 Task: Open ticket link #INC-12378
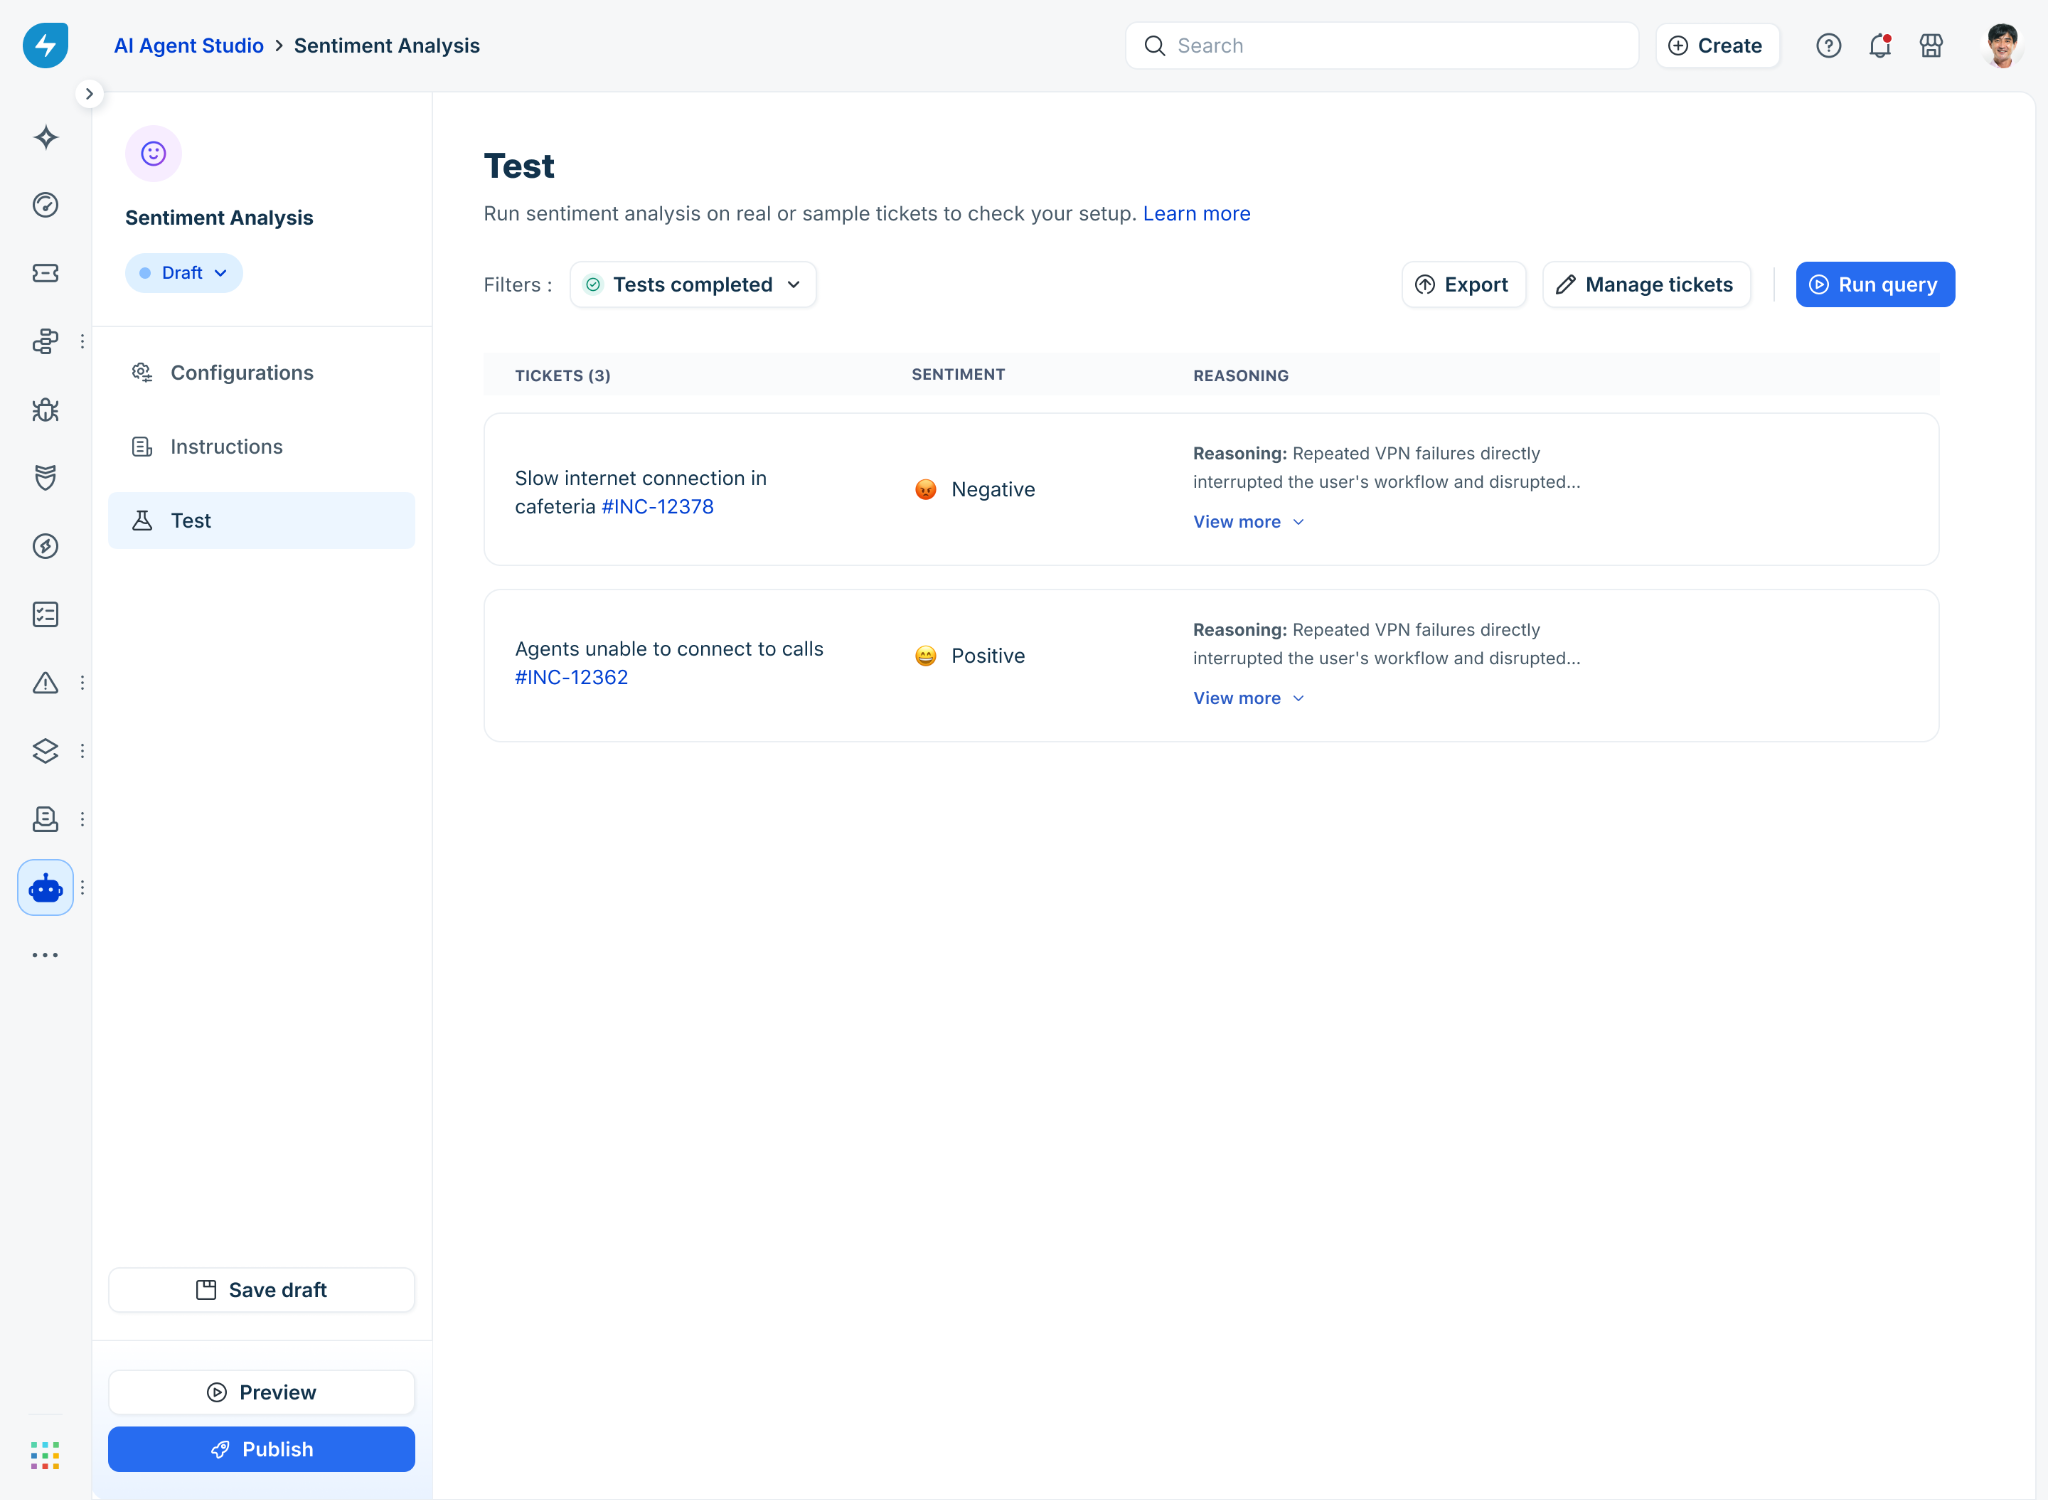click(657, 507)
